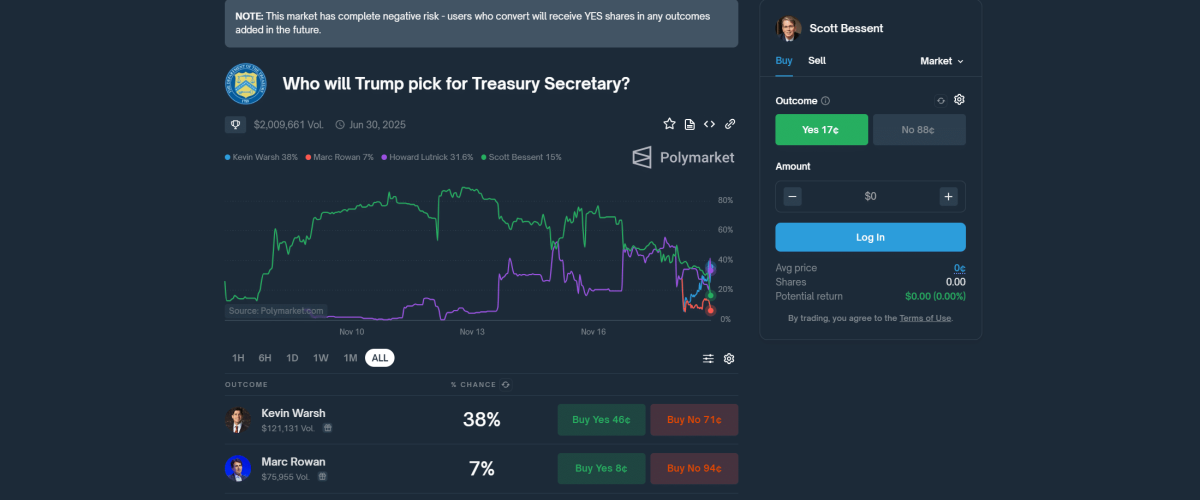
Task: Bookmark this market with the star icon
Action: 669,124
